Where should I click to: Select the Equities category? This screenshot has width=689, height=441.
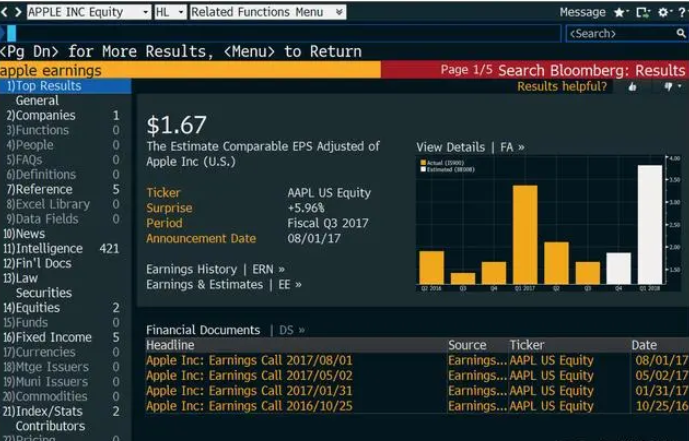pyautogui.click(x=65, y=307)
